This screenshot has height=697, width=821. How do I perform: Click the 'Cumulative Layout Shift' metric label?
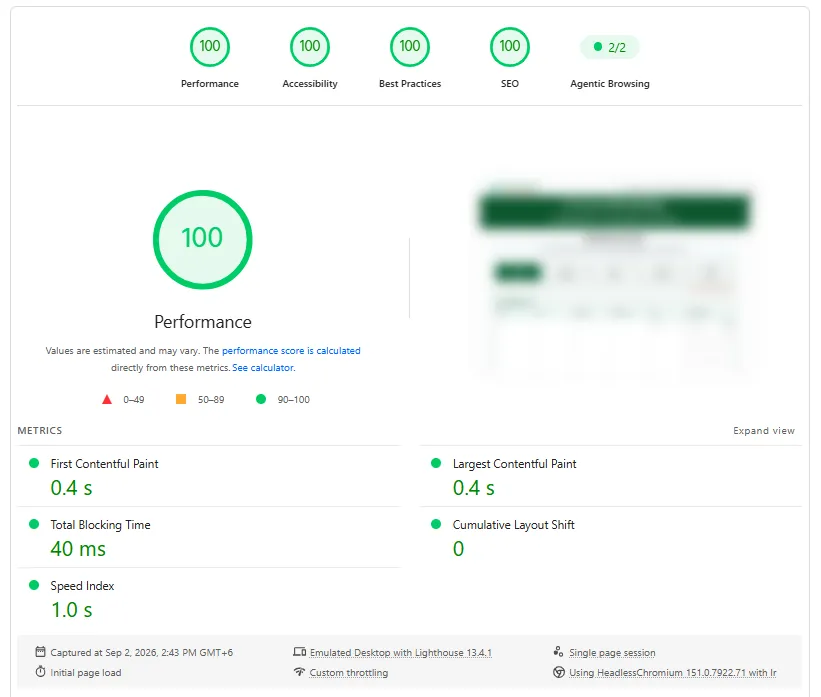coord(514,525)
